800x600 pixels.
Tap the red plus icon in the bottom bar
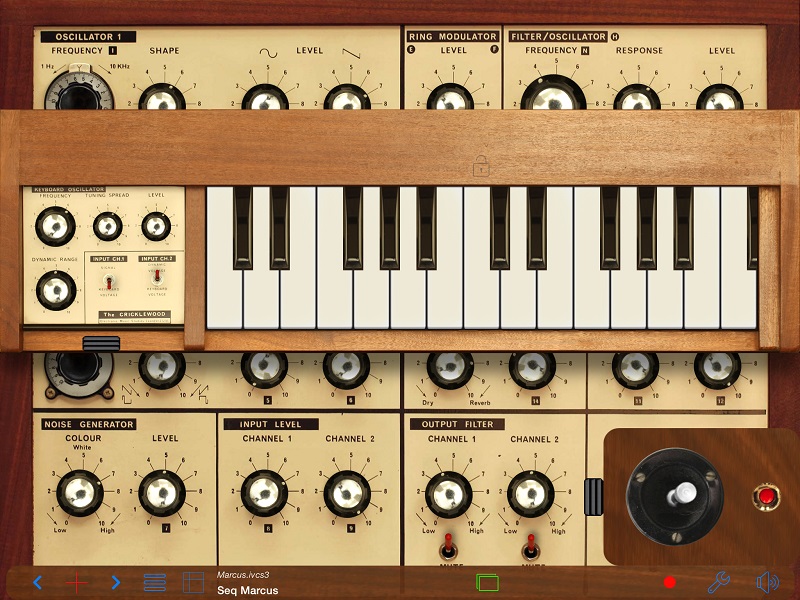click(x=77, y=582)
